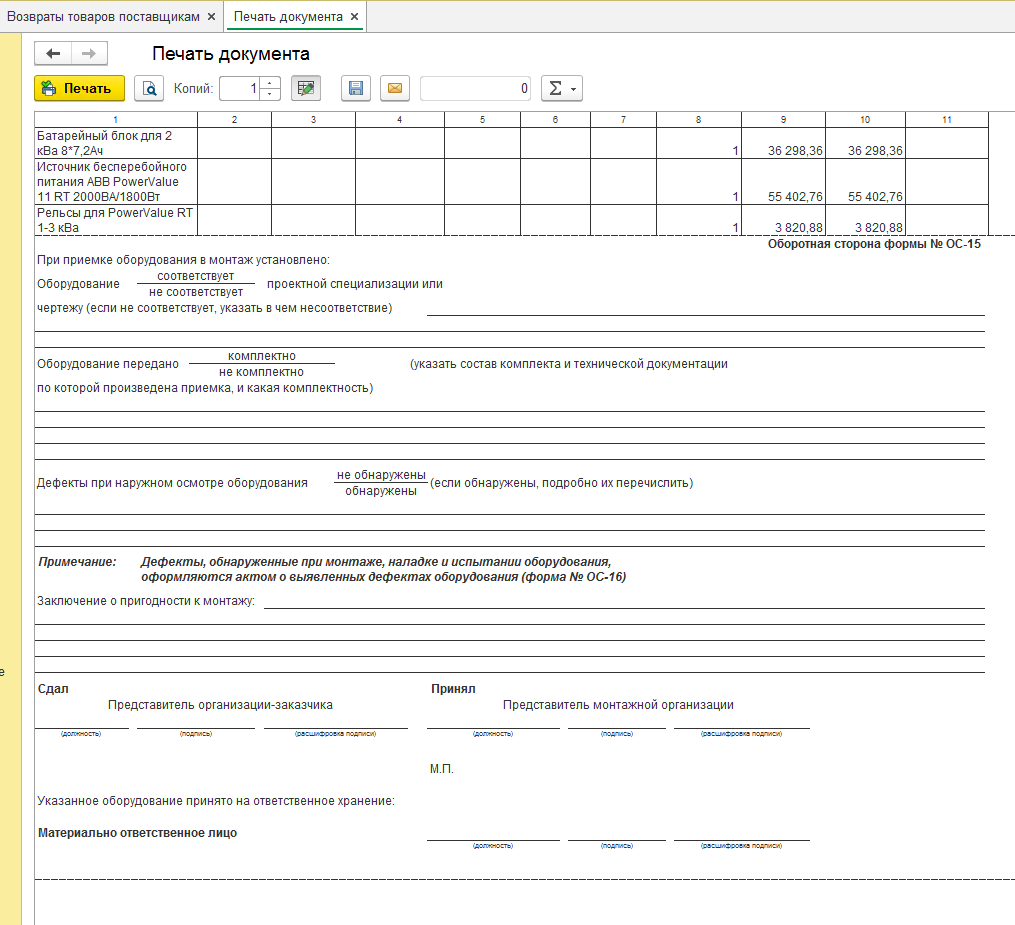Open print preview magnifier icon

coord(149,89)
